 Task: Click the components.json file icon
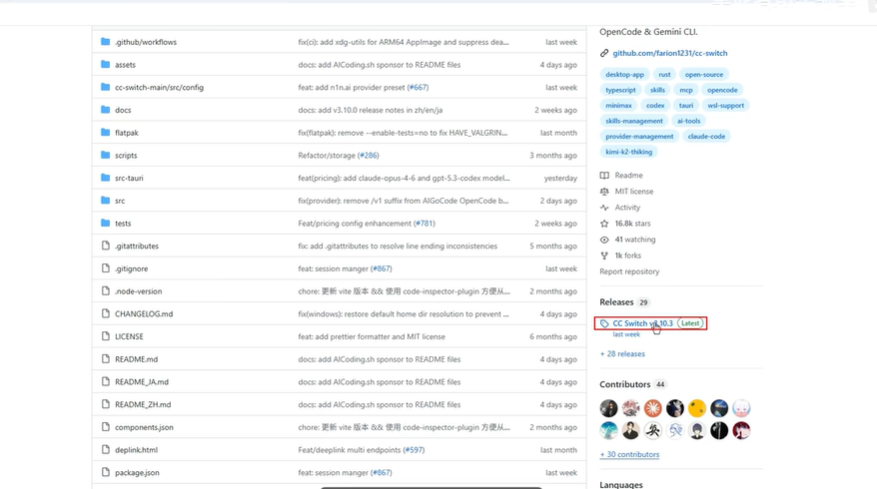click(105, 427)
